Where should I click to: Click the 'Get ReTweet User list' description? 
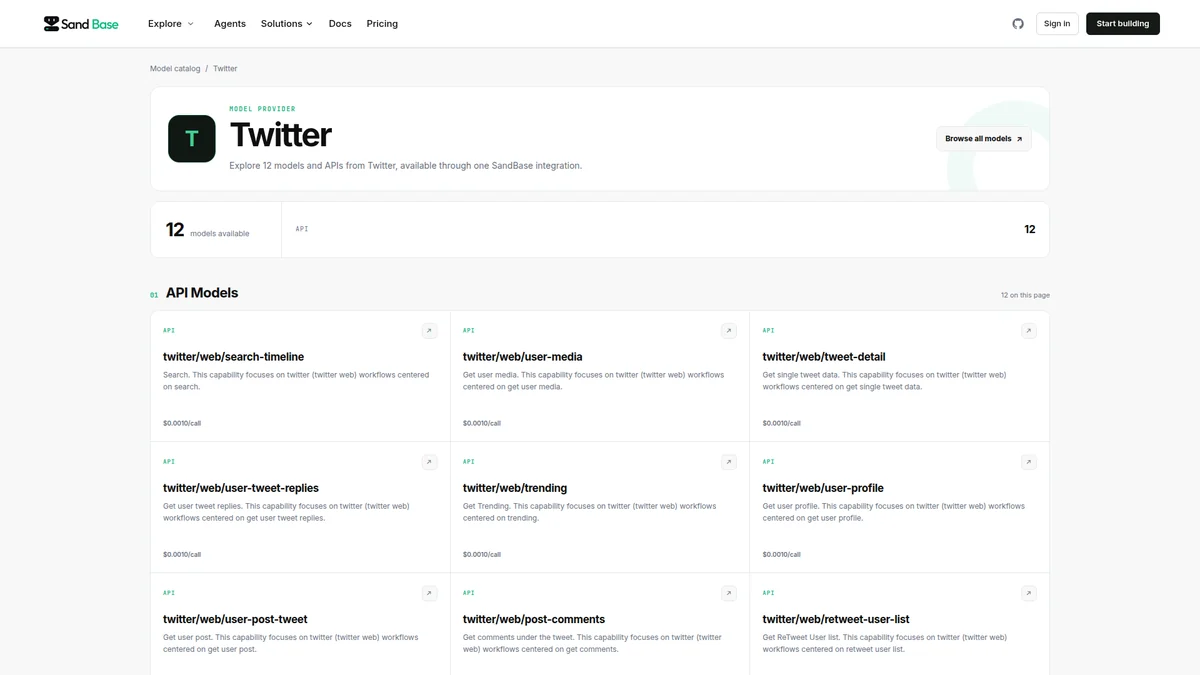pyautogui.click(x=885, y=643)
